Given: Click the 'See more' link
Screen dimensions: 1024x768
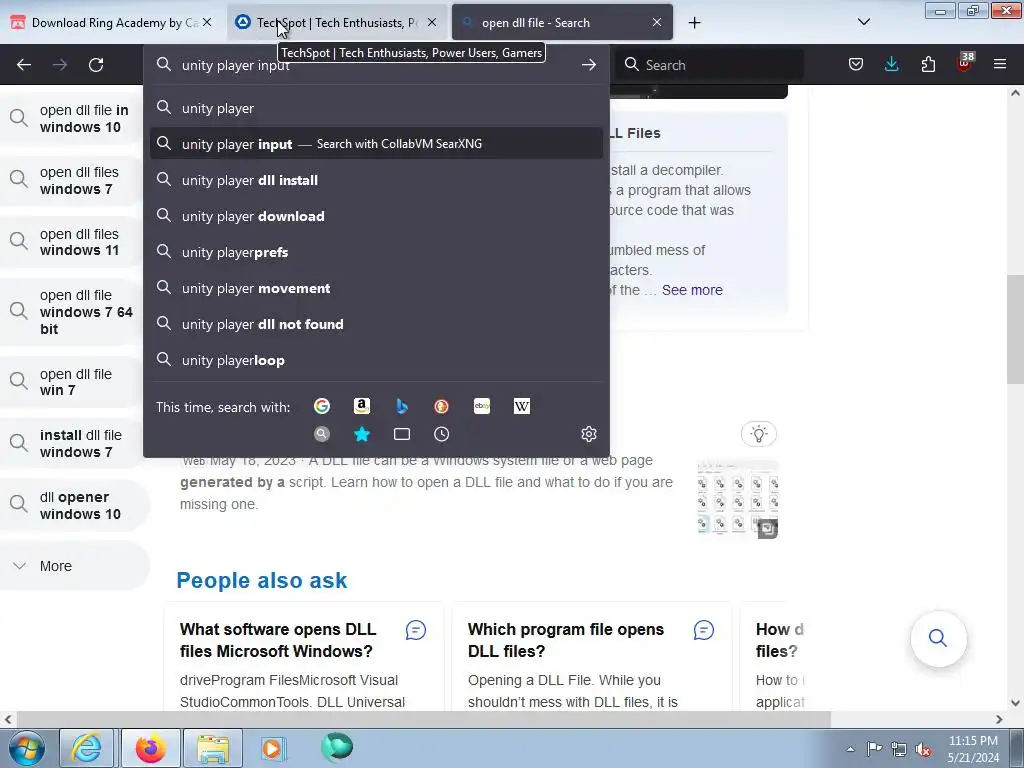Looking at the screenshot, I should click(692, 290).
